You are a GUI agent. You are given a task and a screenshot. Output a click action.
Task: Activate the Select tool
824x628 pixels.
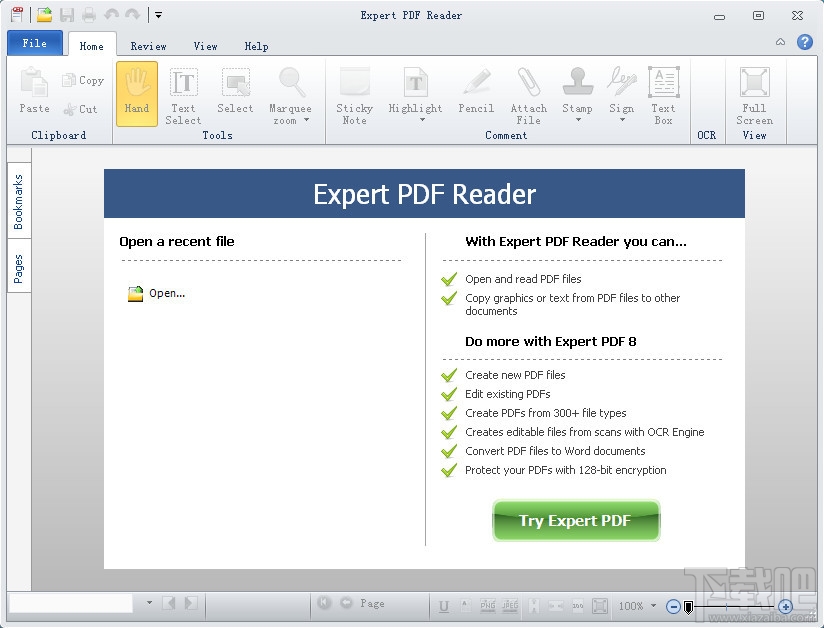click(x=235, y=90)
